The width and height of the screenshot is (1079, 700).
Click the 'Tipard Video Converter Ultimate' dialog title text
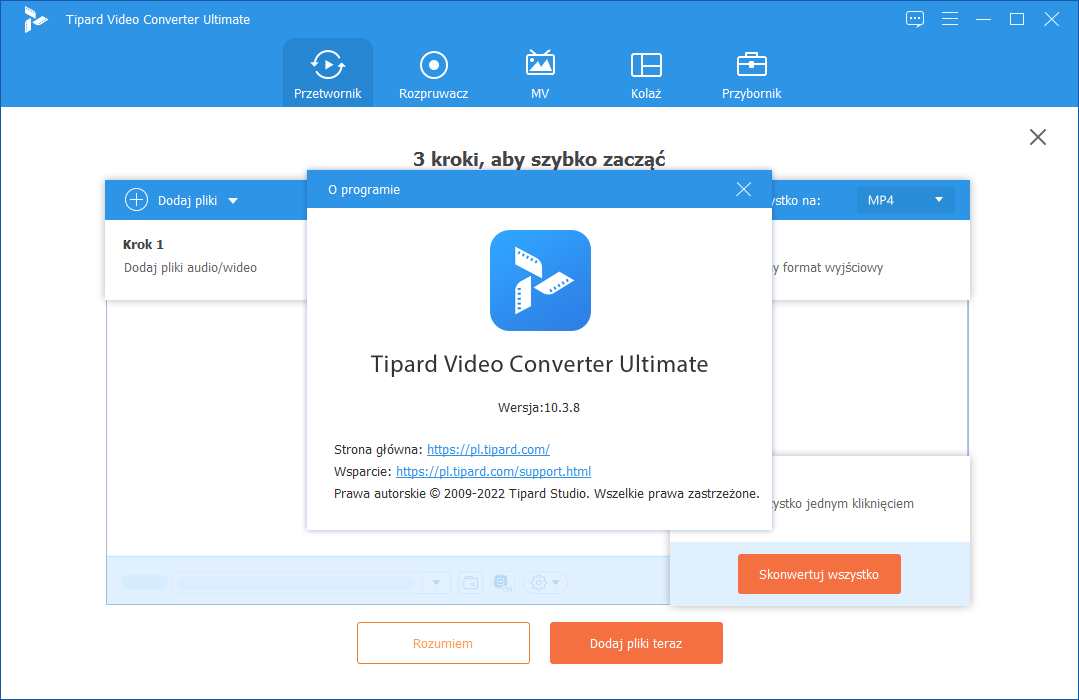point(540,364)
